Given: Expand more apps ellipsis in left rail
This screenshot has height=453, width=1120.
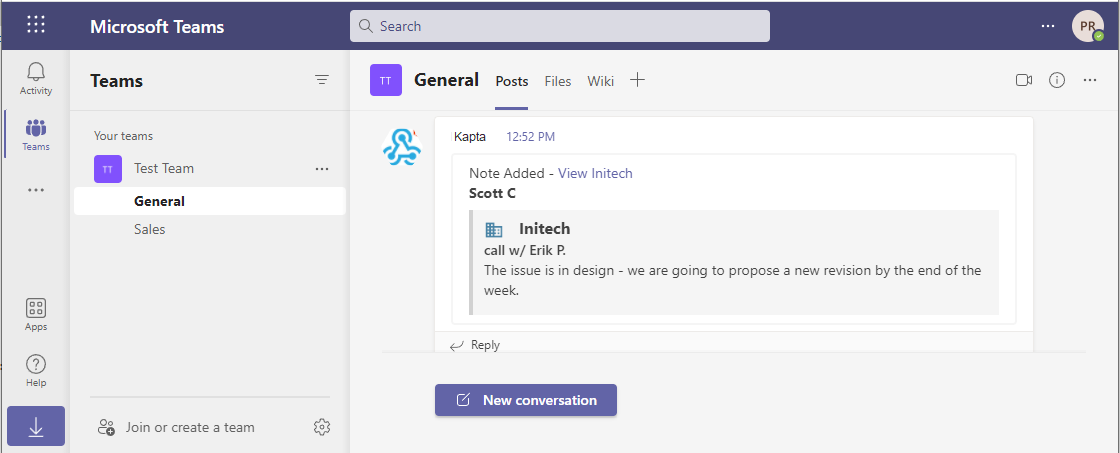Looking at the screenshot, I should 36,189.
